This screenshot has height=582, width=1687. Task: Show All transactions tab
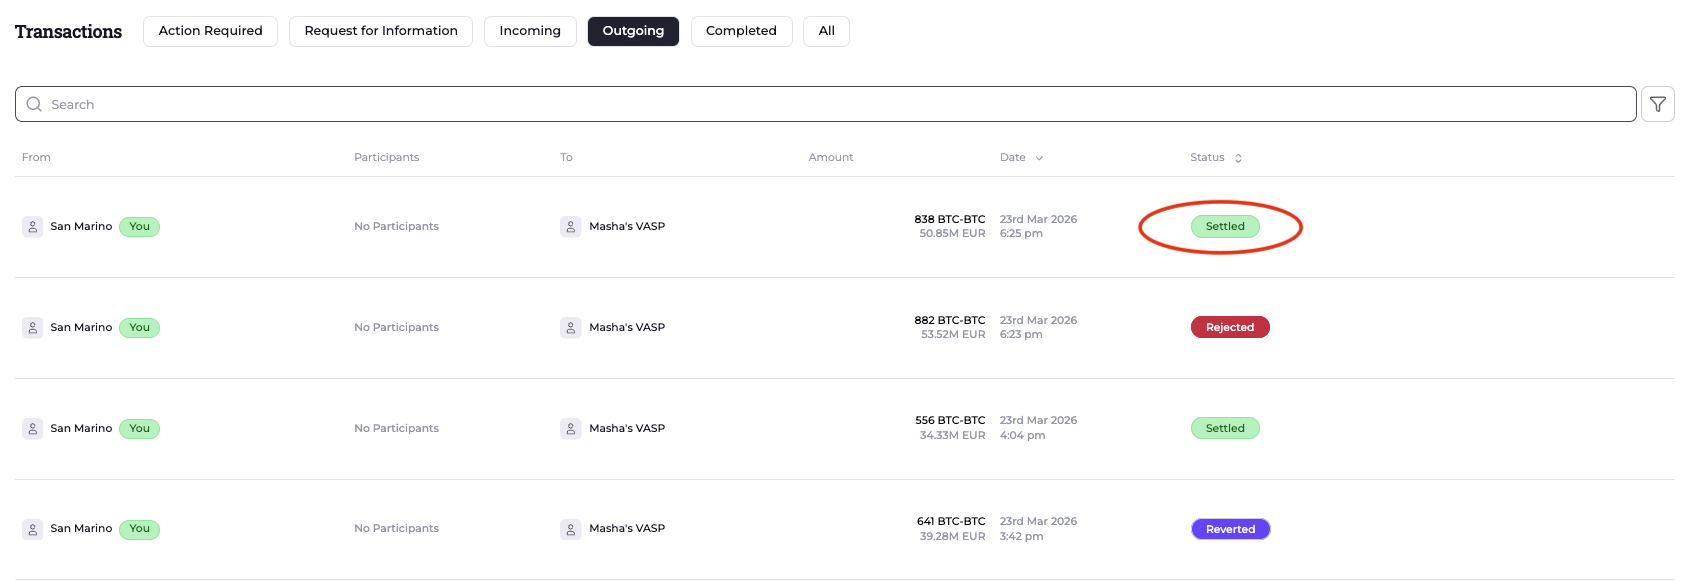[x=826, y=31]
